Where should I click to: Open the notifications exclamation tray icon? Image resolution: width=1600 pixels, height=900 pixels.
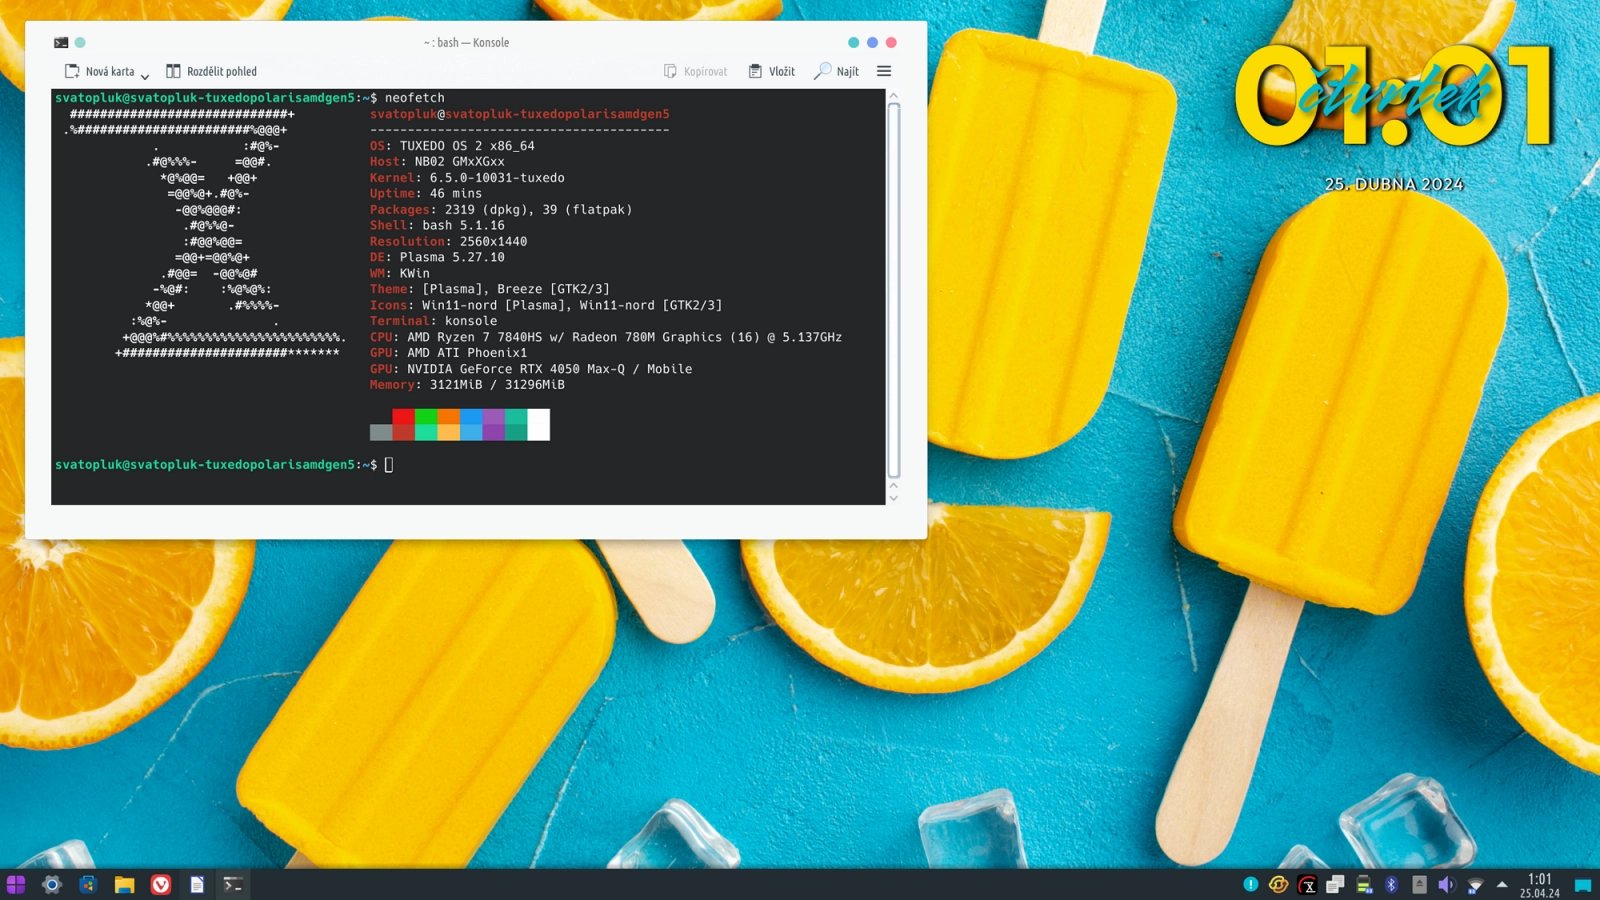pos(1250,884)
